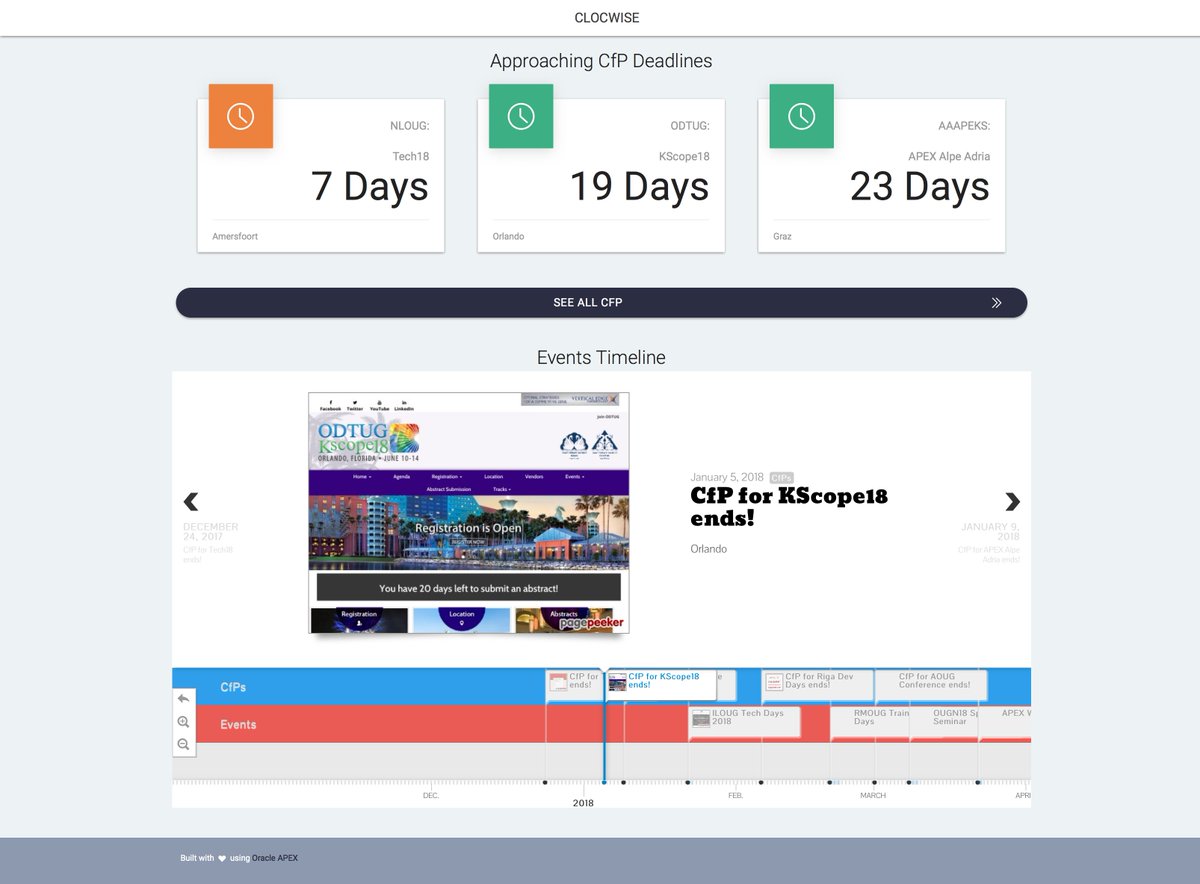Click the Approaching CfP Deadlines heading

pyautogui.click(x=601, y=61)
